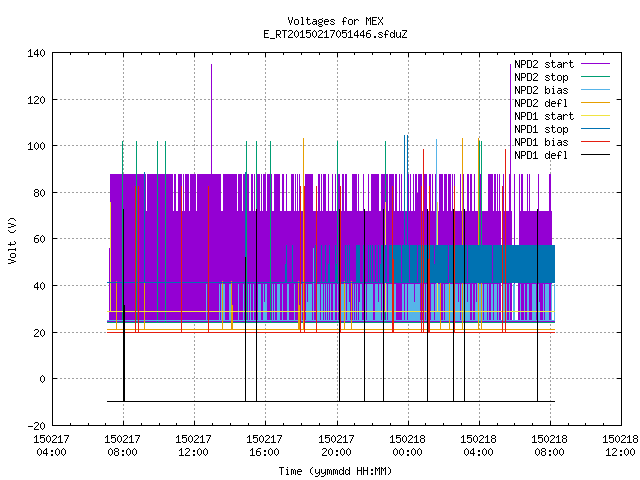Click the 'NPD1 start' legend label
The width and height of the screenshot is (640, 480).
tap(544, 116)
